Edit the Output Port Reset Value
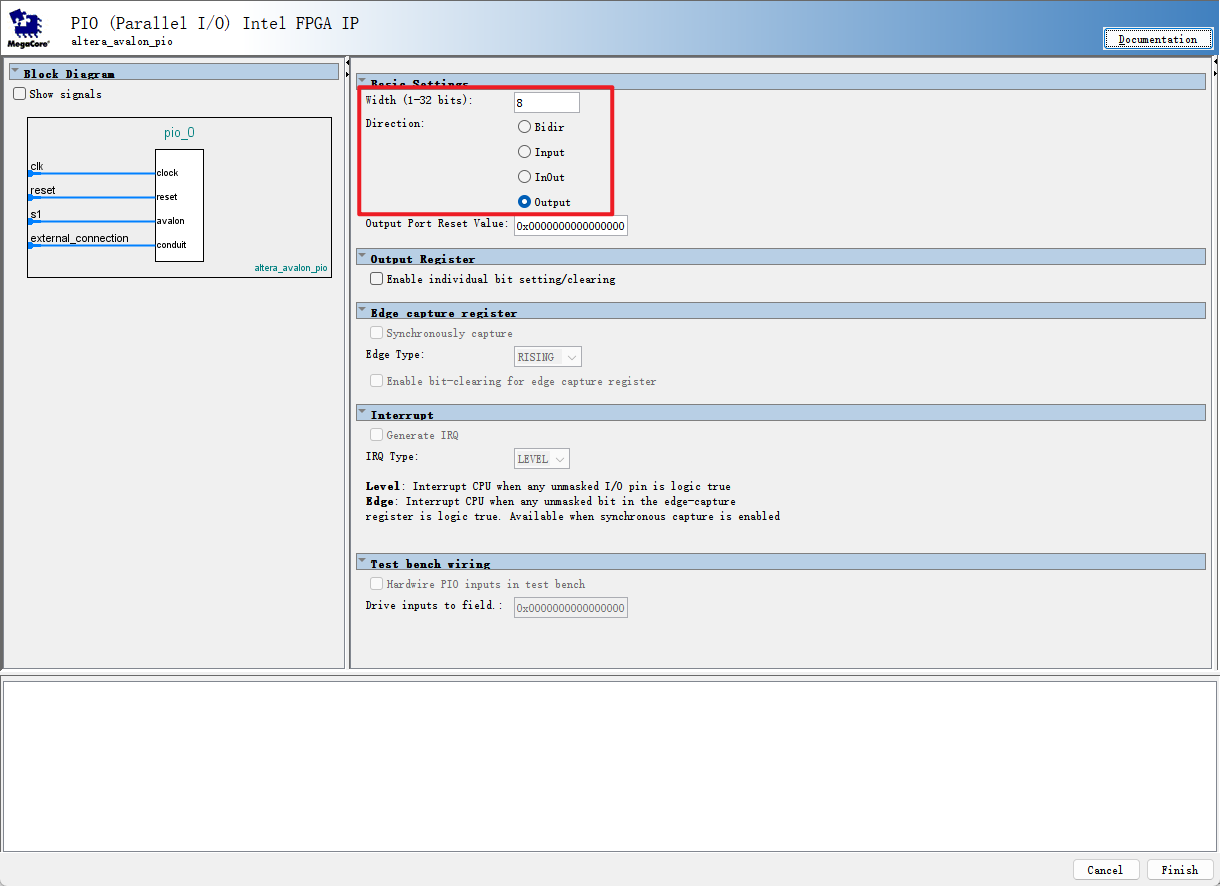This screenshot has height=886, width=1220. [570, 225]
